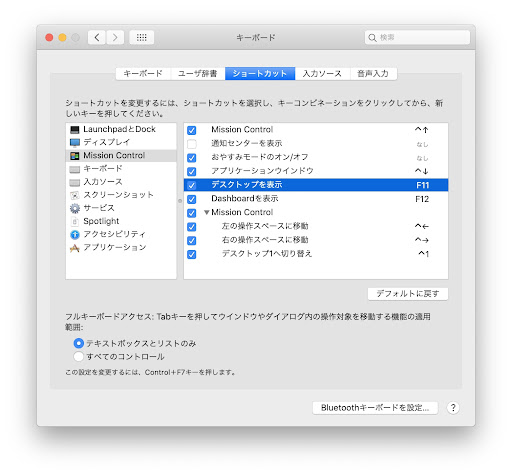This screenshot has height=475, width=512.
Task: Select the ショートカット tab
Action: pos(260,73)
